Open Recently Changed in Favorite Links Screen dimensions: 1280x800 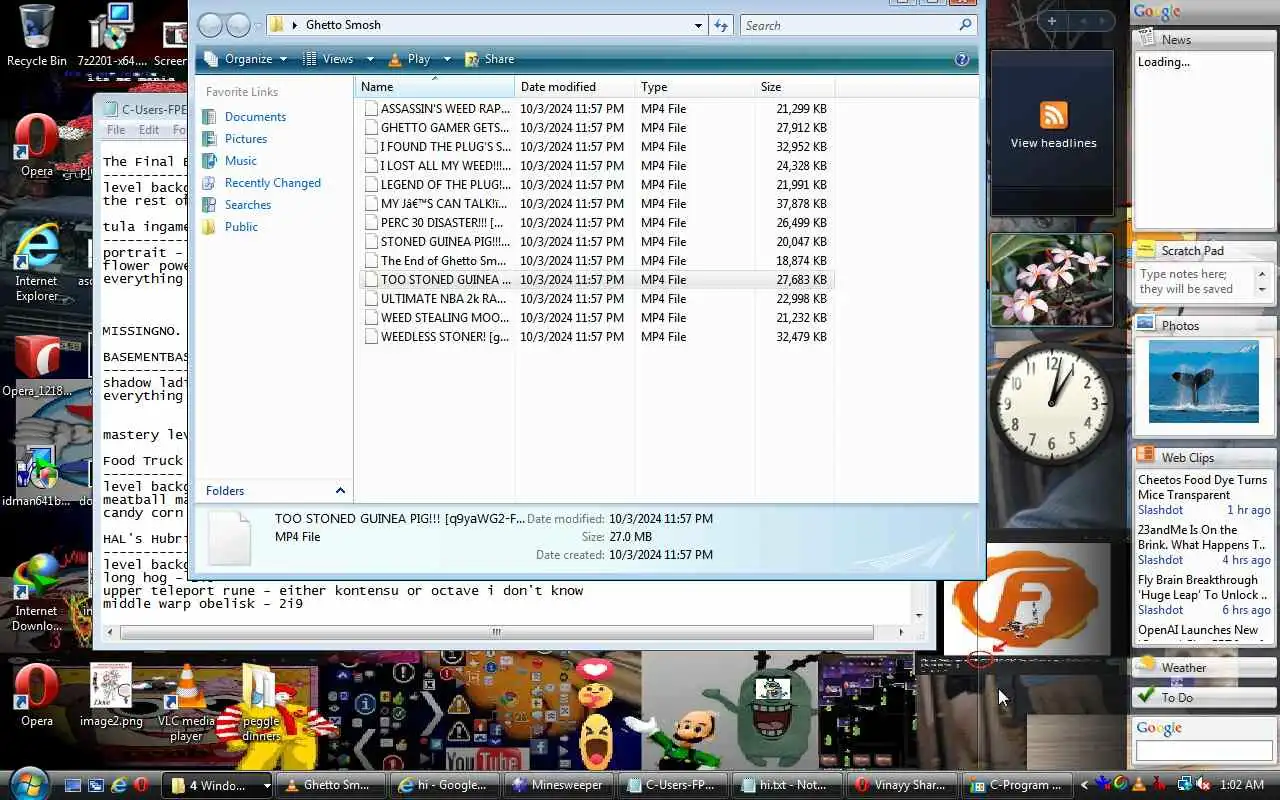272,183
